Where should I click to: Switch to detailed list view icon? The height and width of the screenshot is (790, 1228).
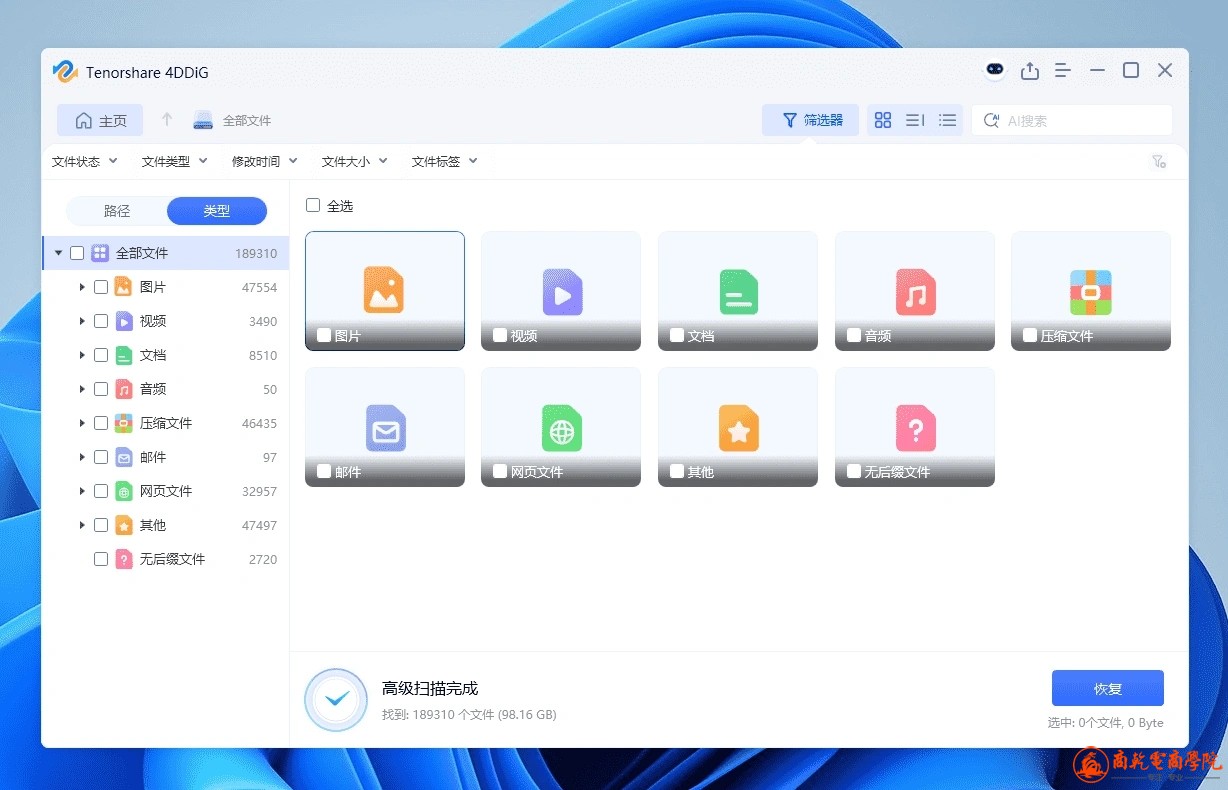(947, 120)
